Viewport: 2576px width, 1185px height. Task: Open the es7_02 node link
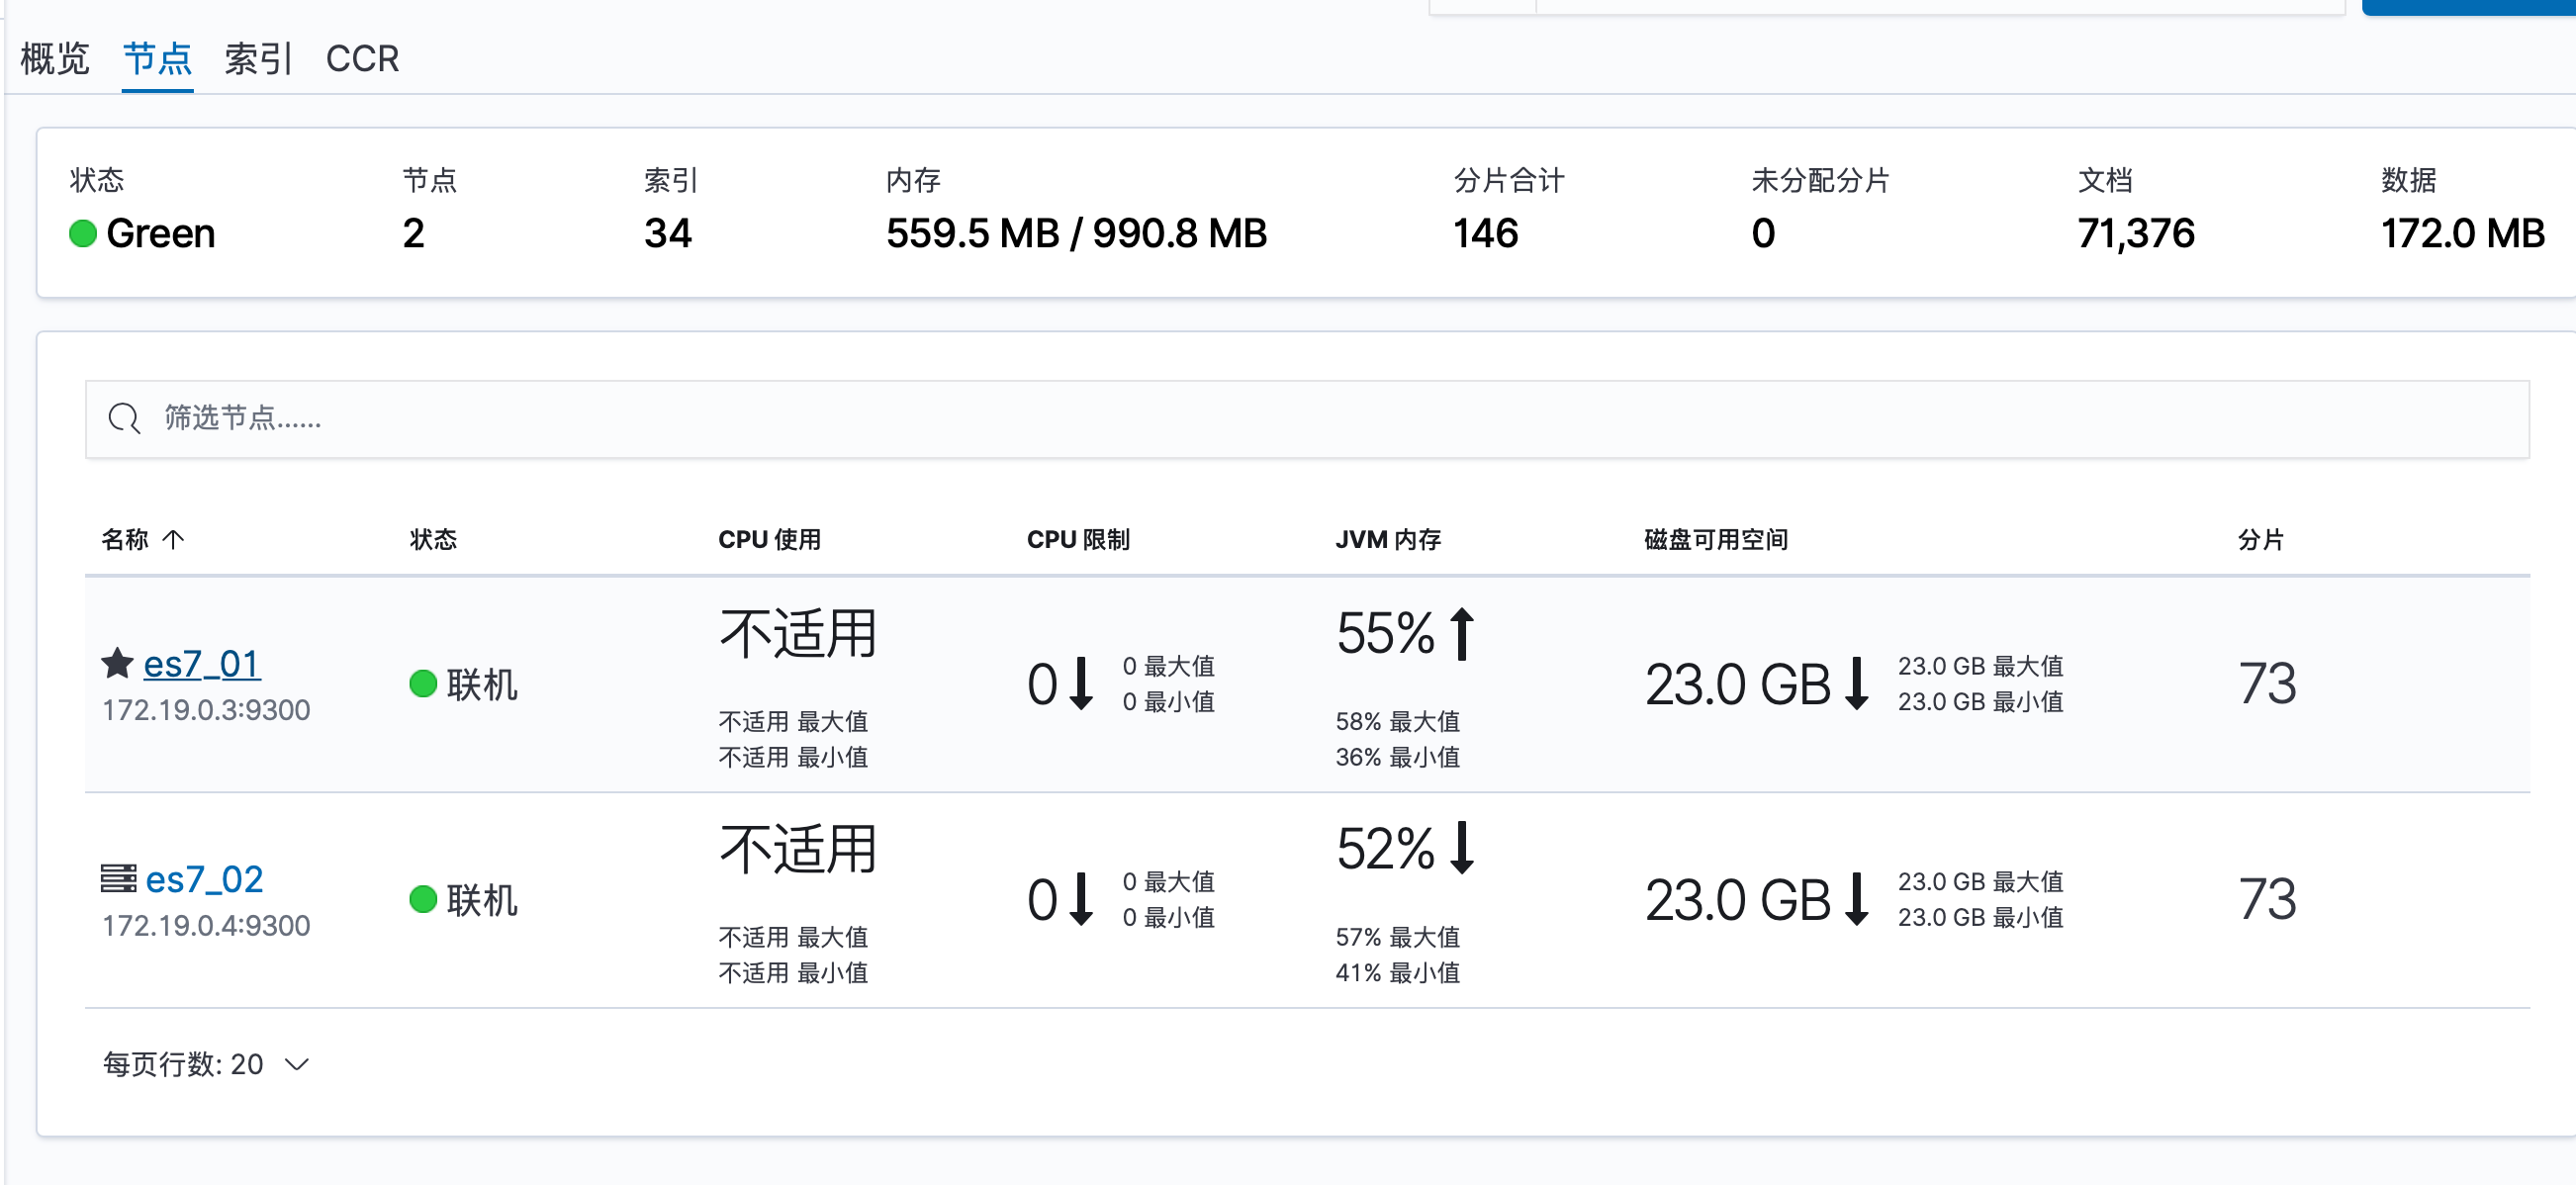pos(204,879)
